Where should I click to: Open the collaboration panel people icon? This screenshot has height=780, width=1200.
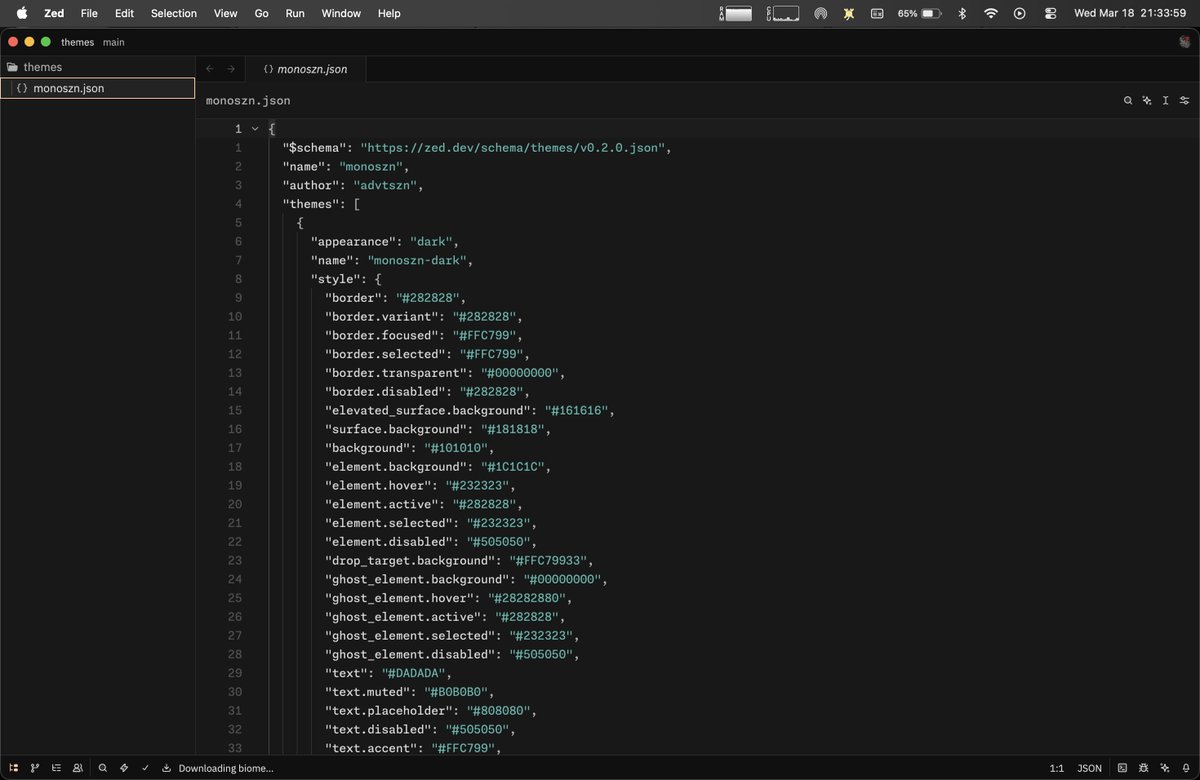tap(77, 768)
